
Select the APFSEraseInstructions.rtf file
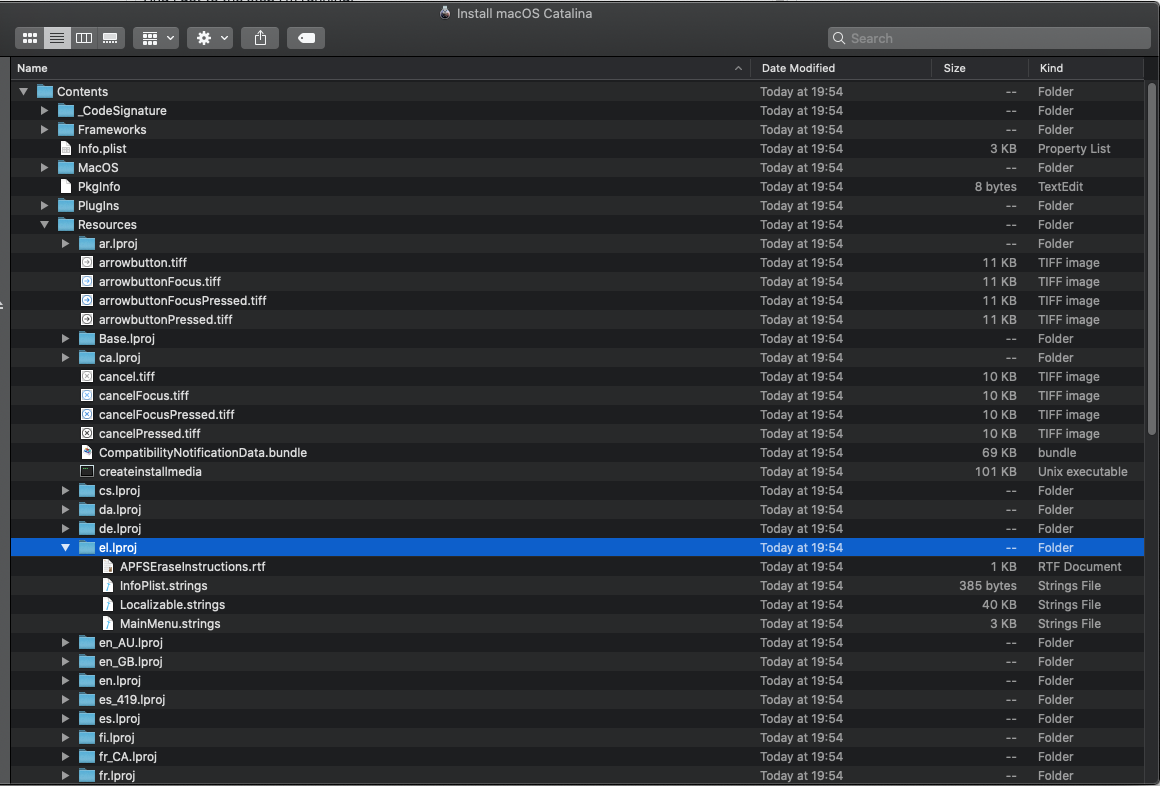tap(193, 566)
